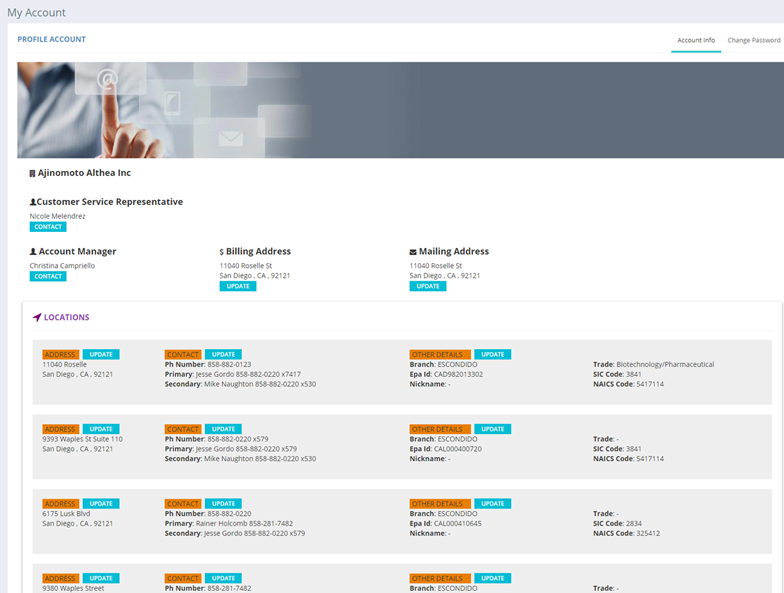Update address for 9393 Waples St Suite 110
Image resolution: width=784 pixels, height=593 pixels.
coord(101,429)
